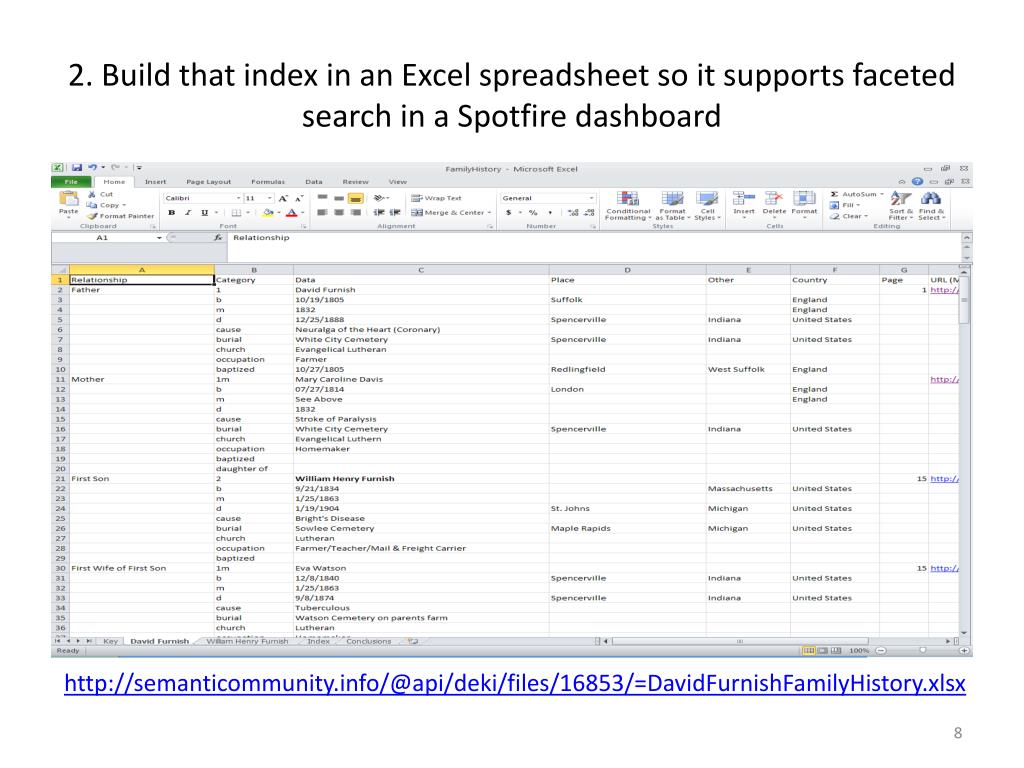Decrease font size with the small A icon
The image size is (1024, 768).
click(299, 198)
